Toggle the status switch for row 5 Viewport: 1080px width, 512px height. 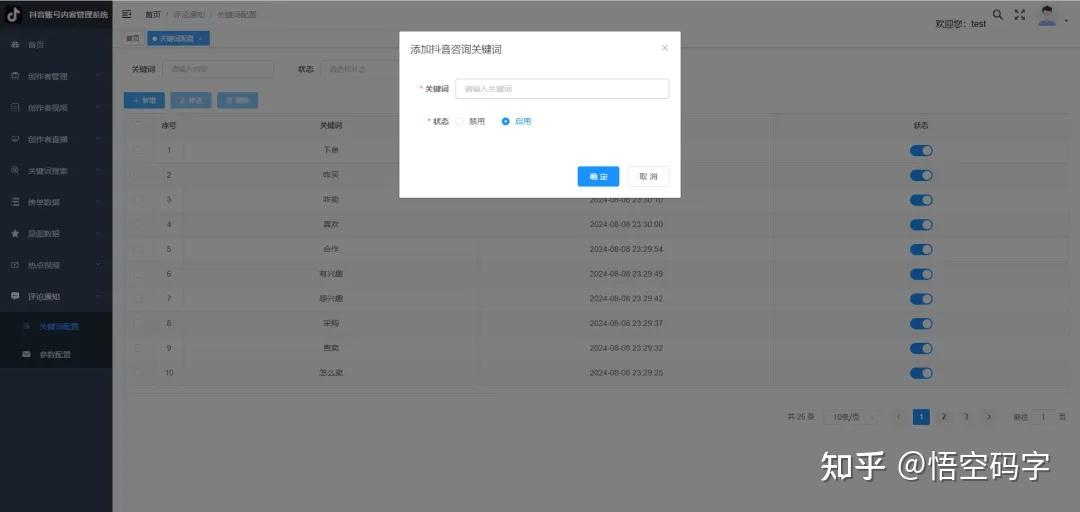[x=921, y=249]
